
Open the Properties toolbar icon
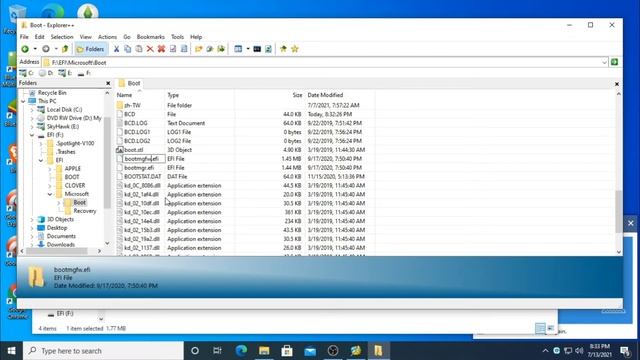(173, 49)
